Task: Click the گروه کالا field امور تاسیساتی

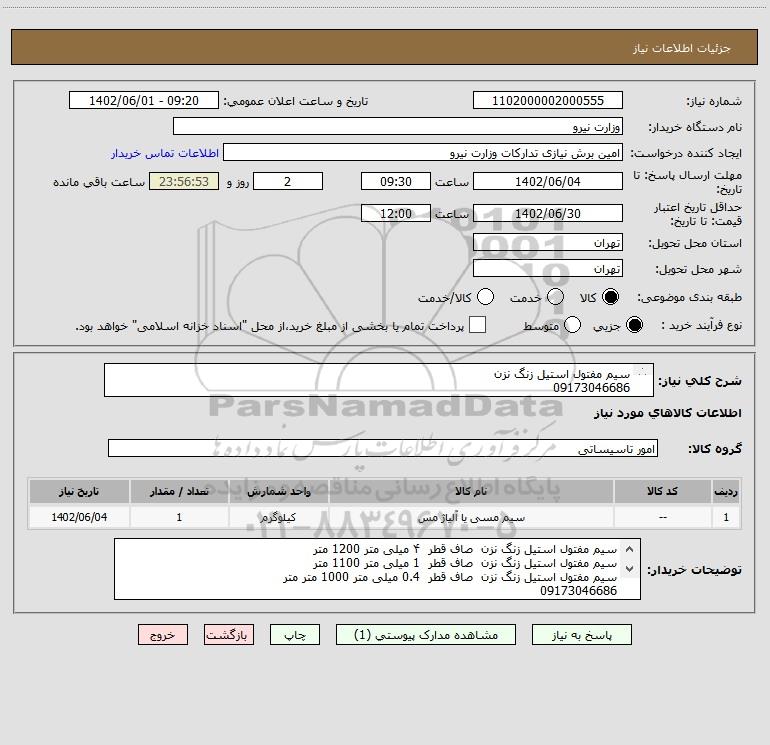Action: tap(383, 448)
